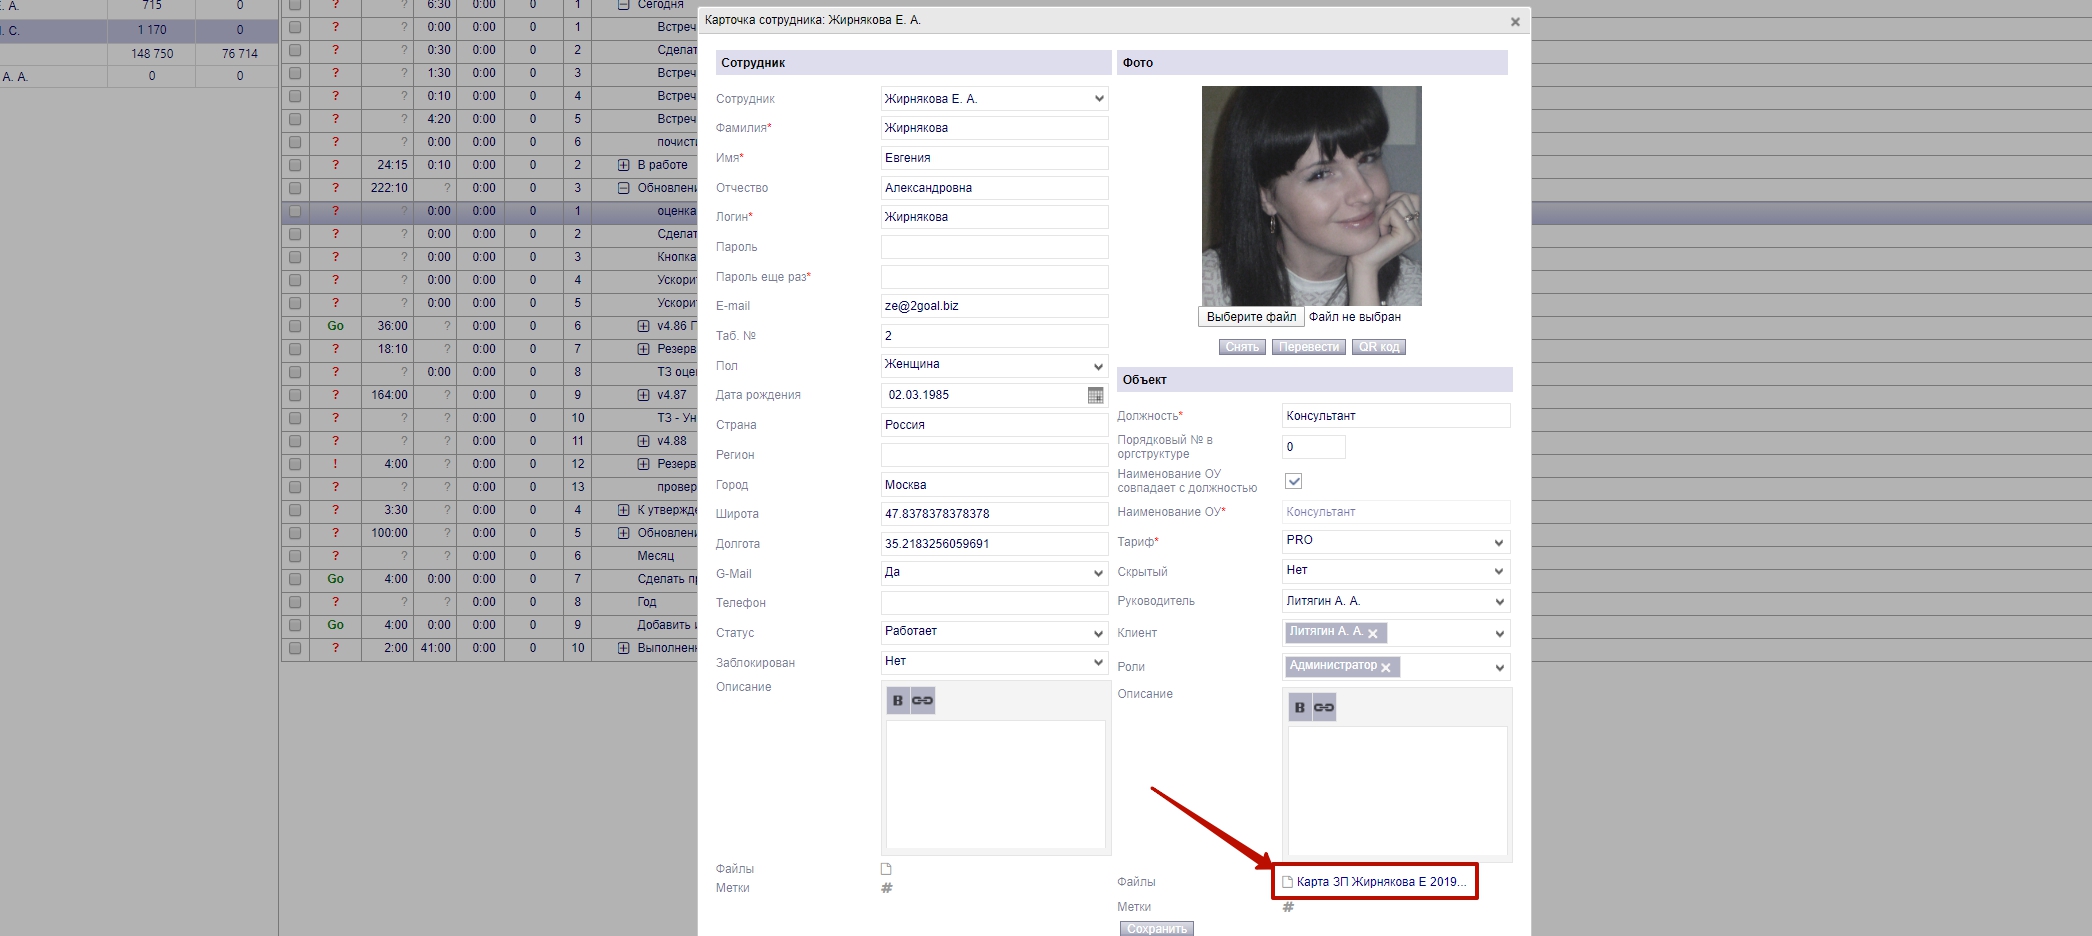Open the Руководитель dropdown
Image resolution: width=2092 pixels, height=936 pixels.
pyautogui.click(x=1396, y=601)
